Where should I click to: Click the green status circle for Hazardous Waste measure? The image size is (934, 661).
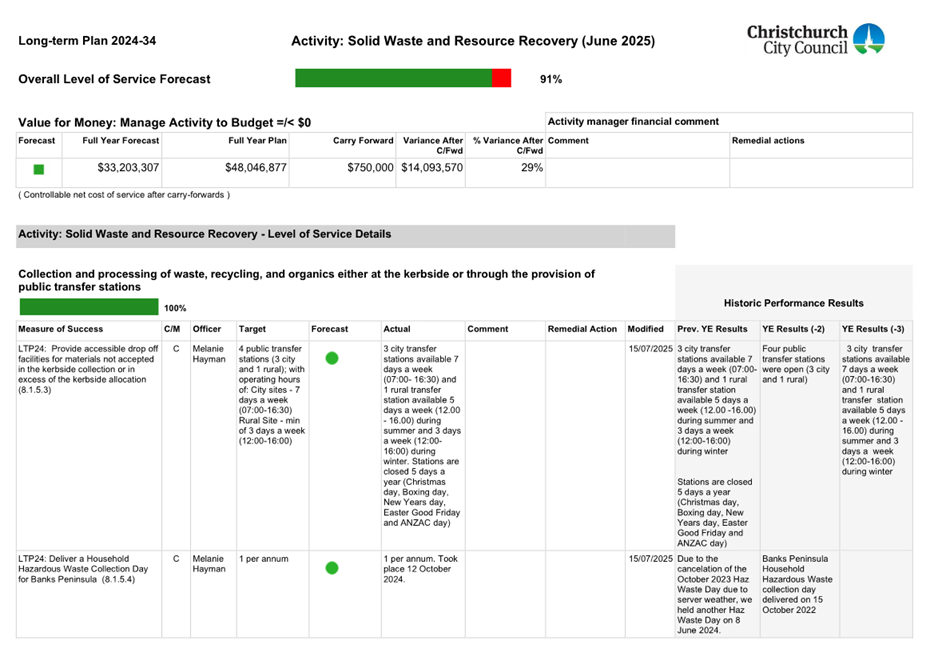(332, 568)
